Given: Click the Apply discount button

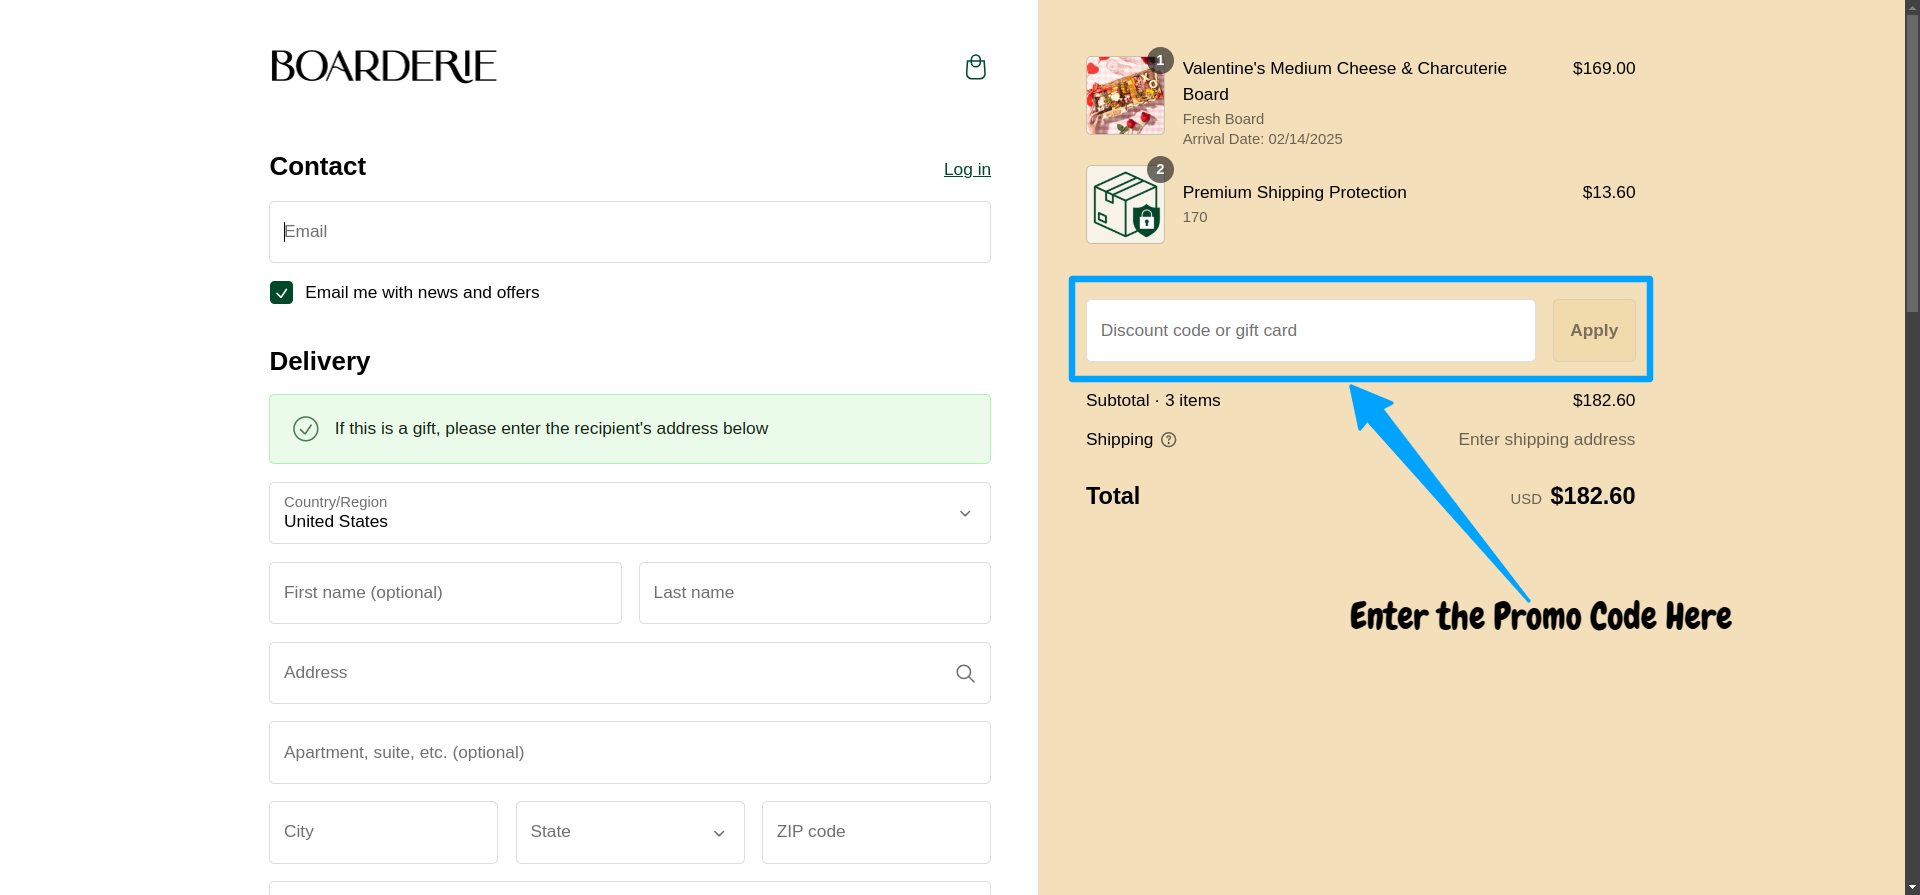Looking at the screenshot, I should pos(1594,330).
